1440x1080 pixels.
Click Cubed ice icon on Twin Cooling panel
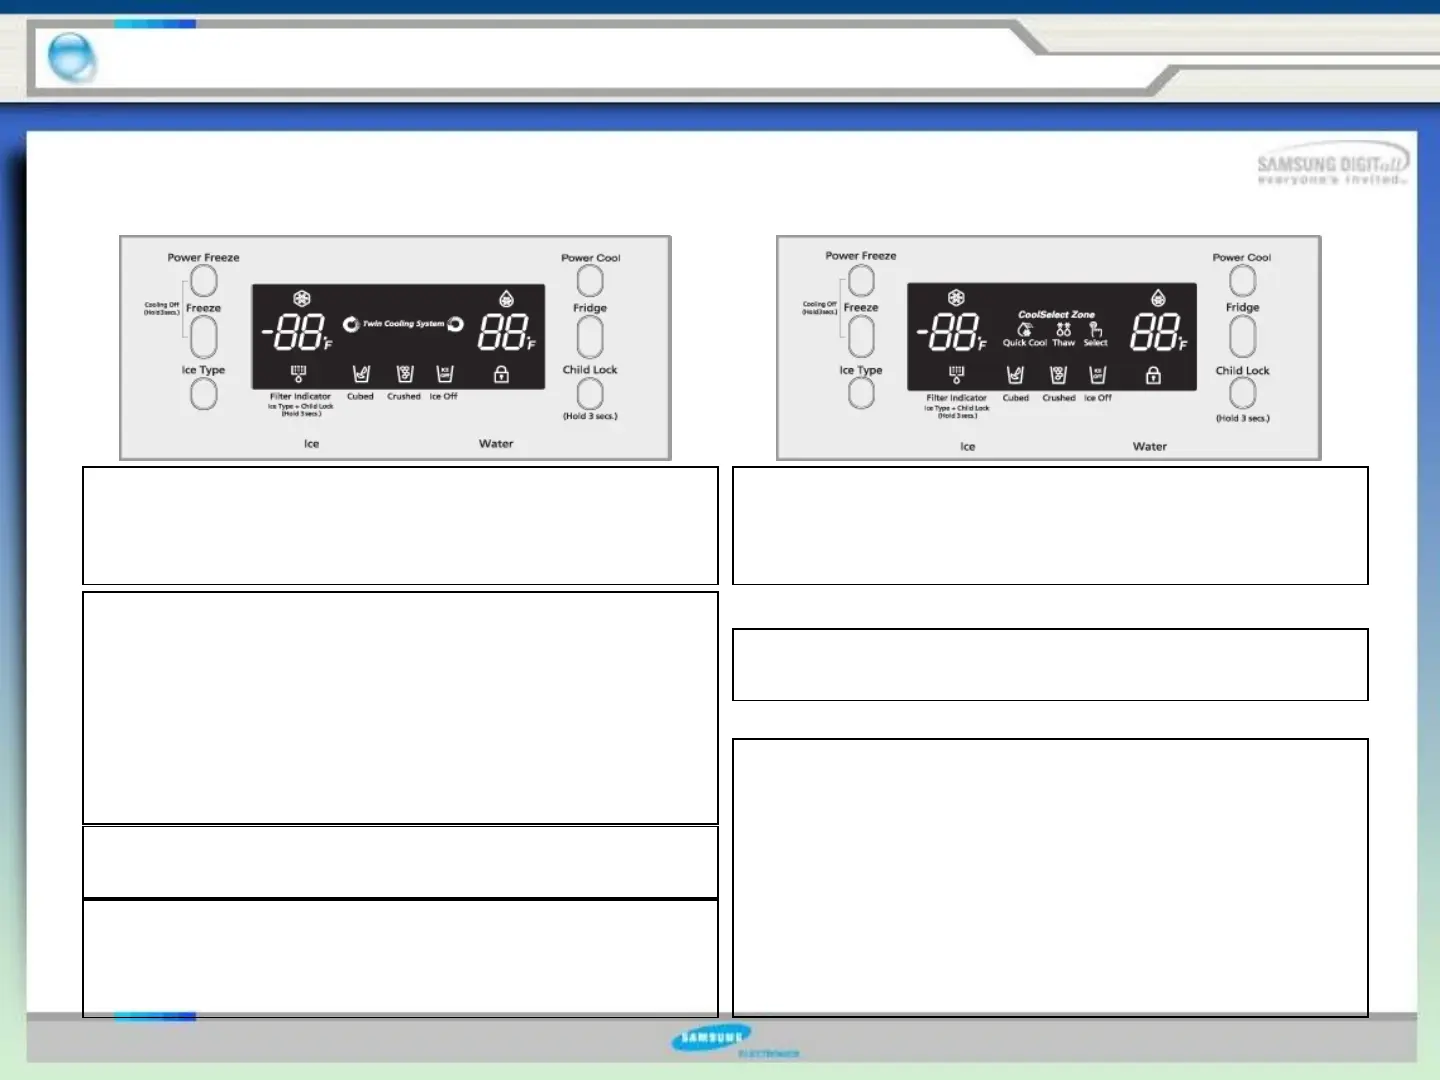361,374
